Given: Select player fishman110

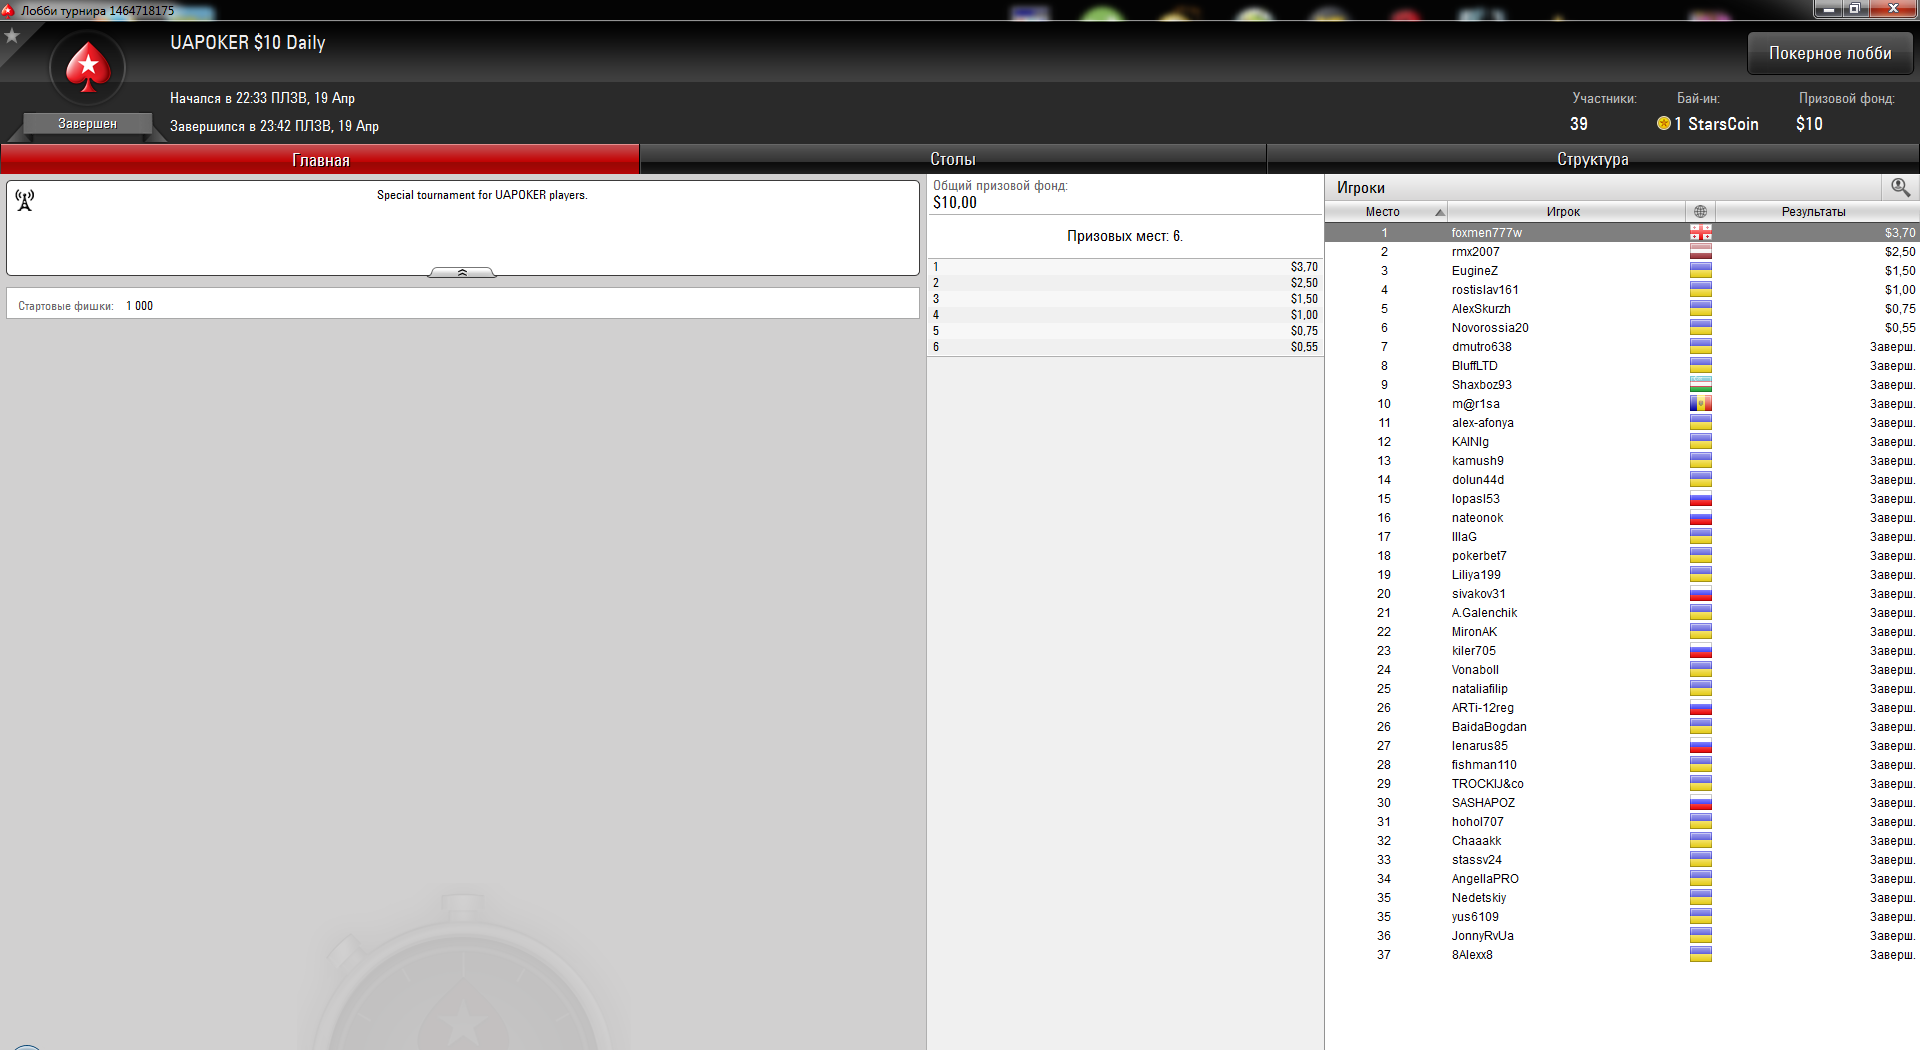Looking at the screenshot, I should tap(1621, 764).
